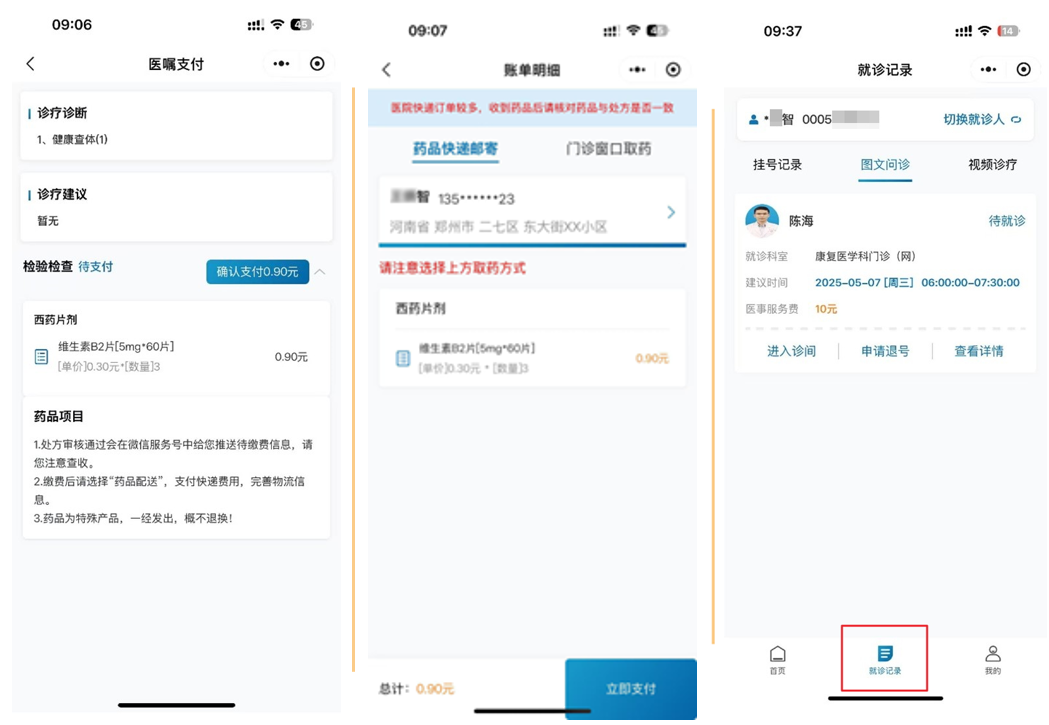
Task: Open 首页 home icon in bottom bar
Action: tap(777, 659)
